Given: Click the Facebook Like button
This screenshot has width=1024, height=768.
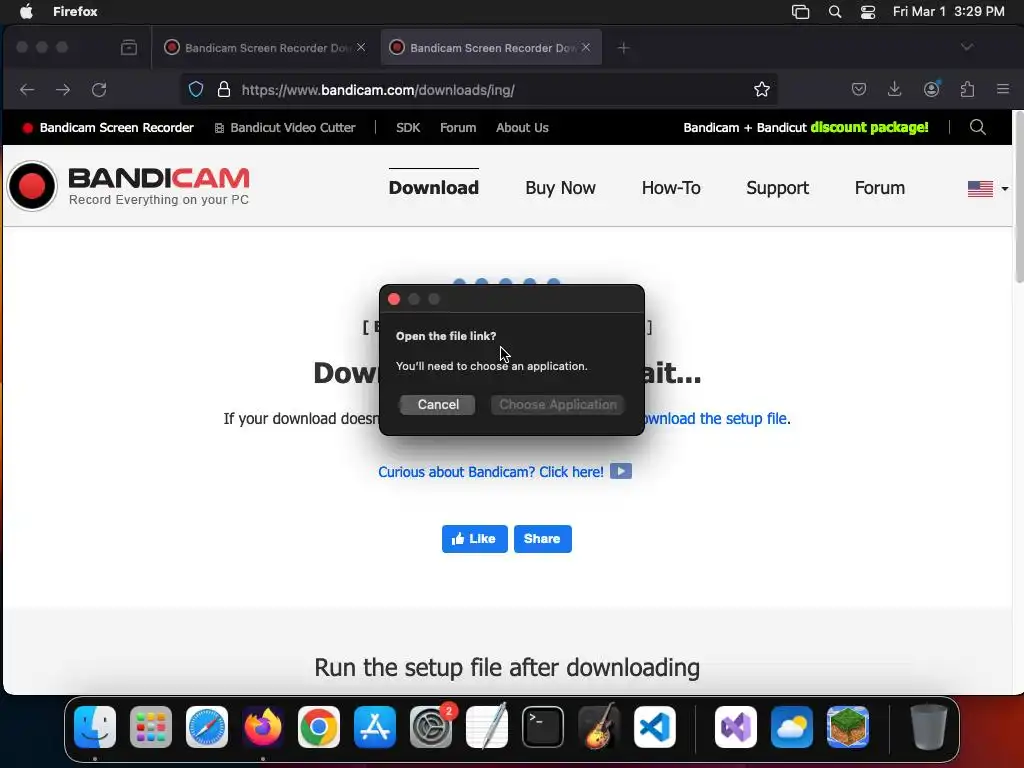Looking at the screenshot, I should point(474,539).
